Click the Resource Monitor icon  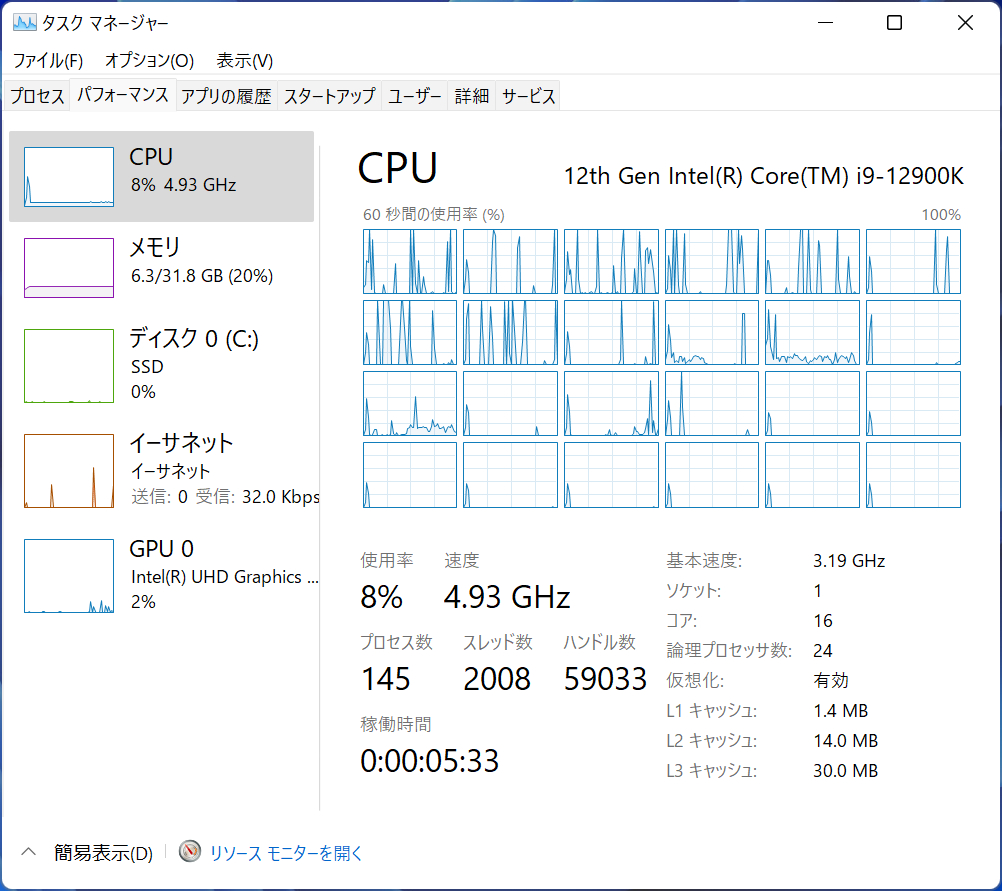point(190,852)
